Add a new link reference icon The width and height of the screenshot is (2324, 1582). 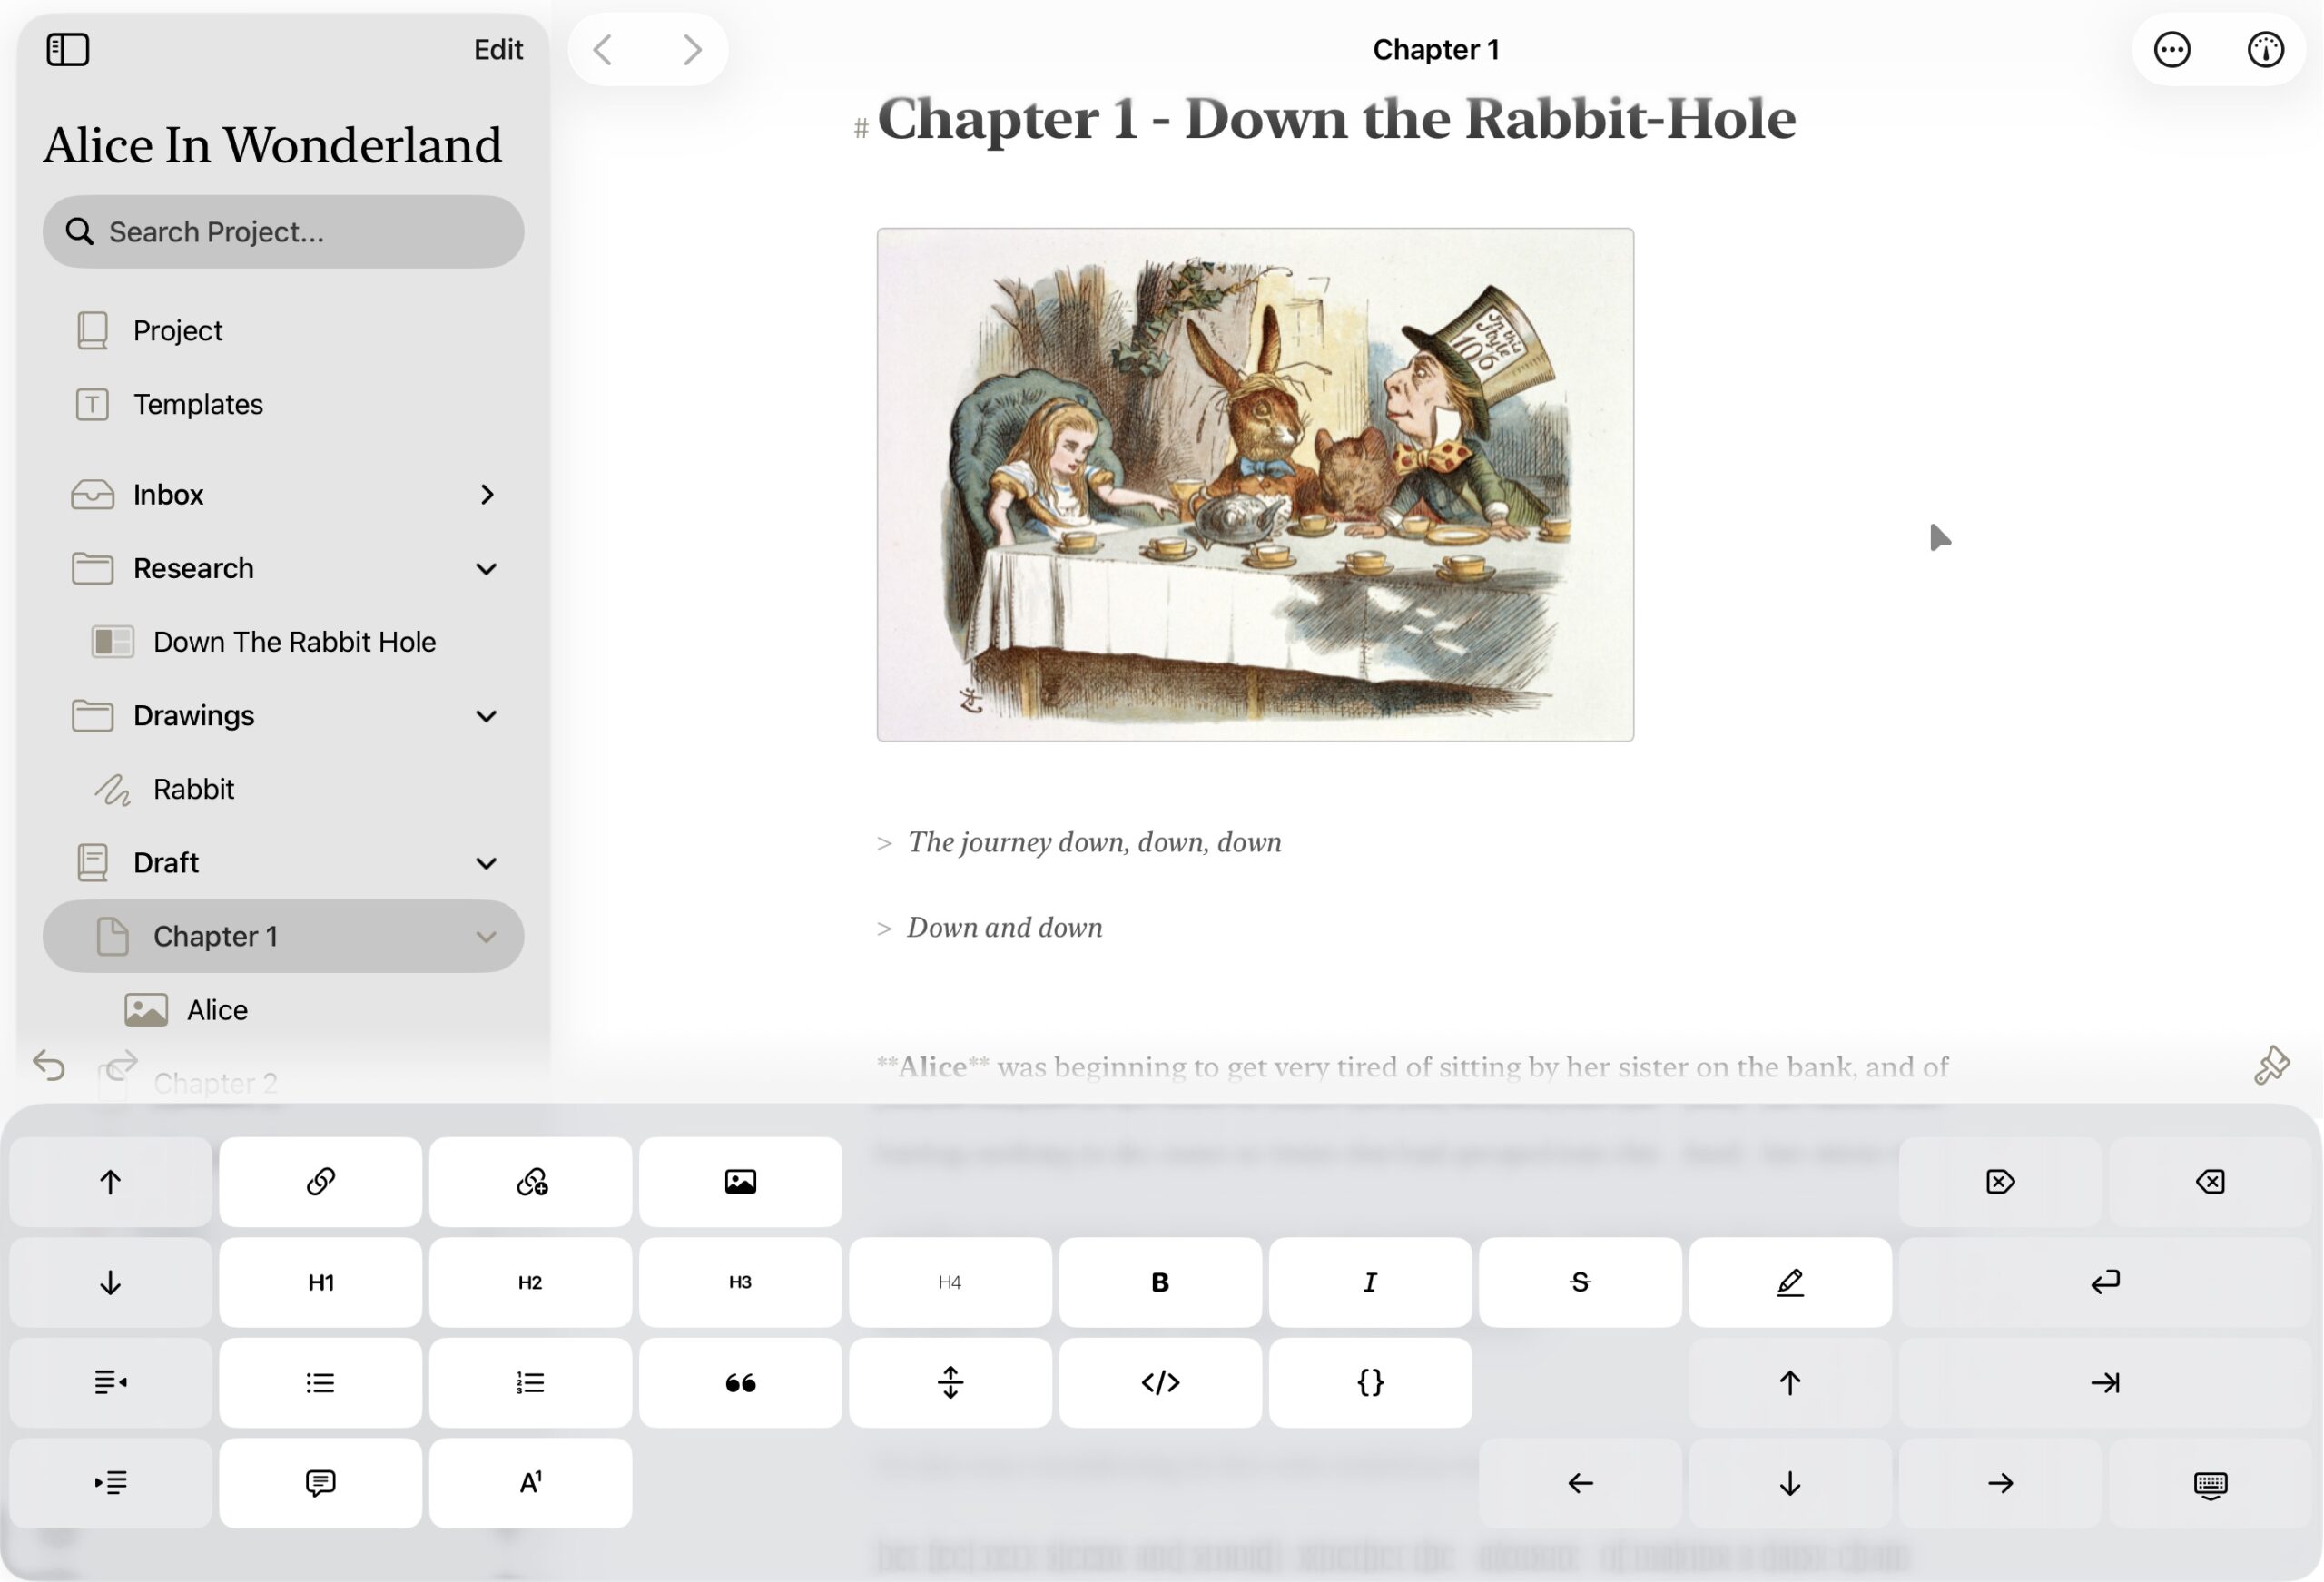pos(530,1182)
